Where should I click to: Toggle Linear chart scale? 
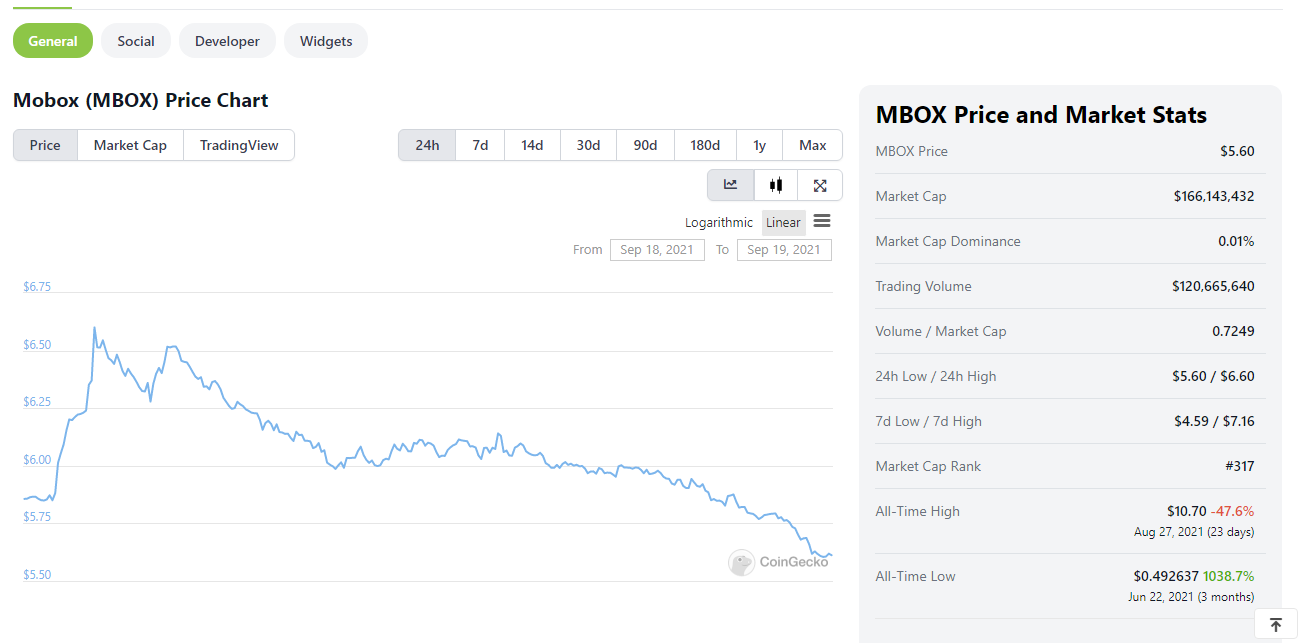[784, 222]
